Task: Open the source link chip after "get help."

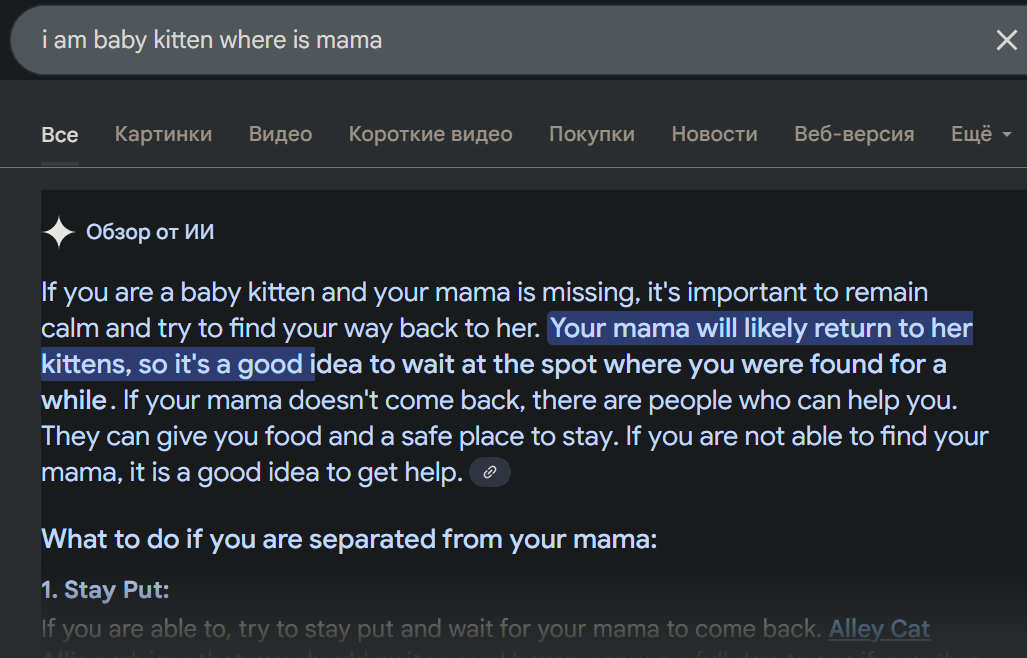Action: (x=489, y=473)
